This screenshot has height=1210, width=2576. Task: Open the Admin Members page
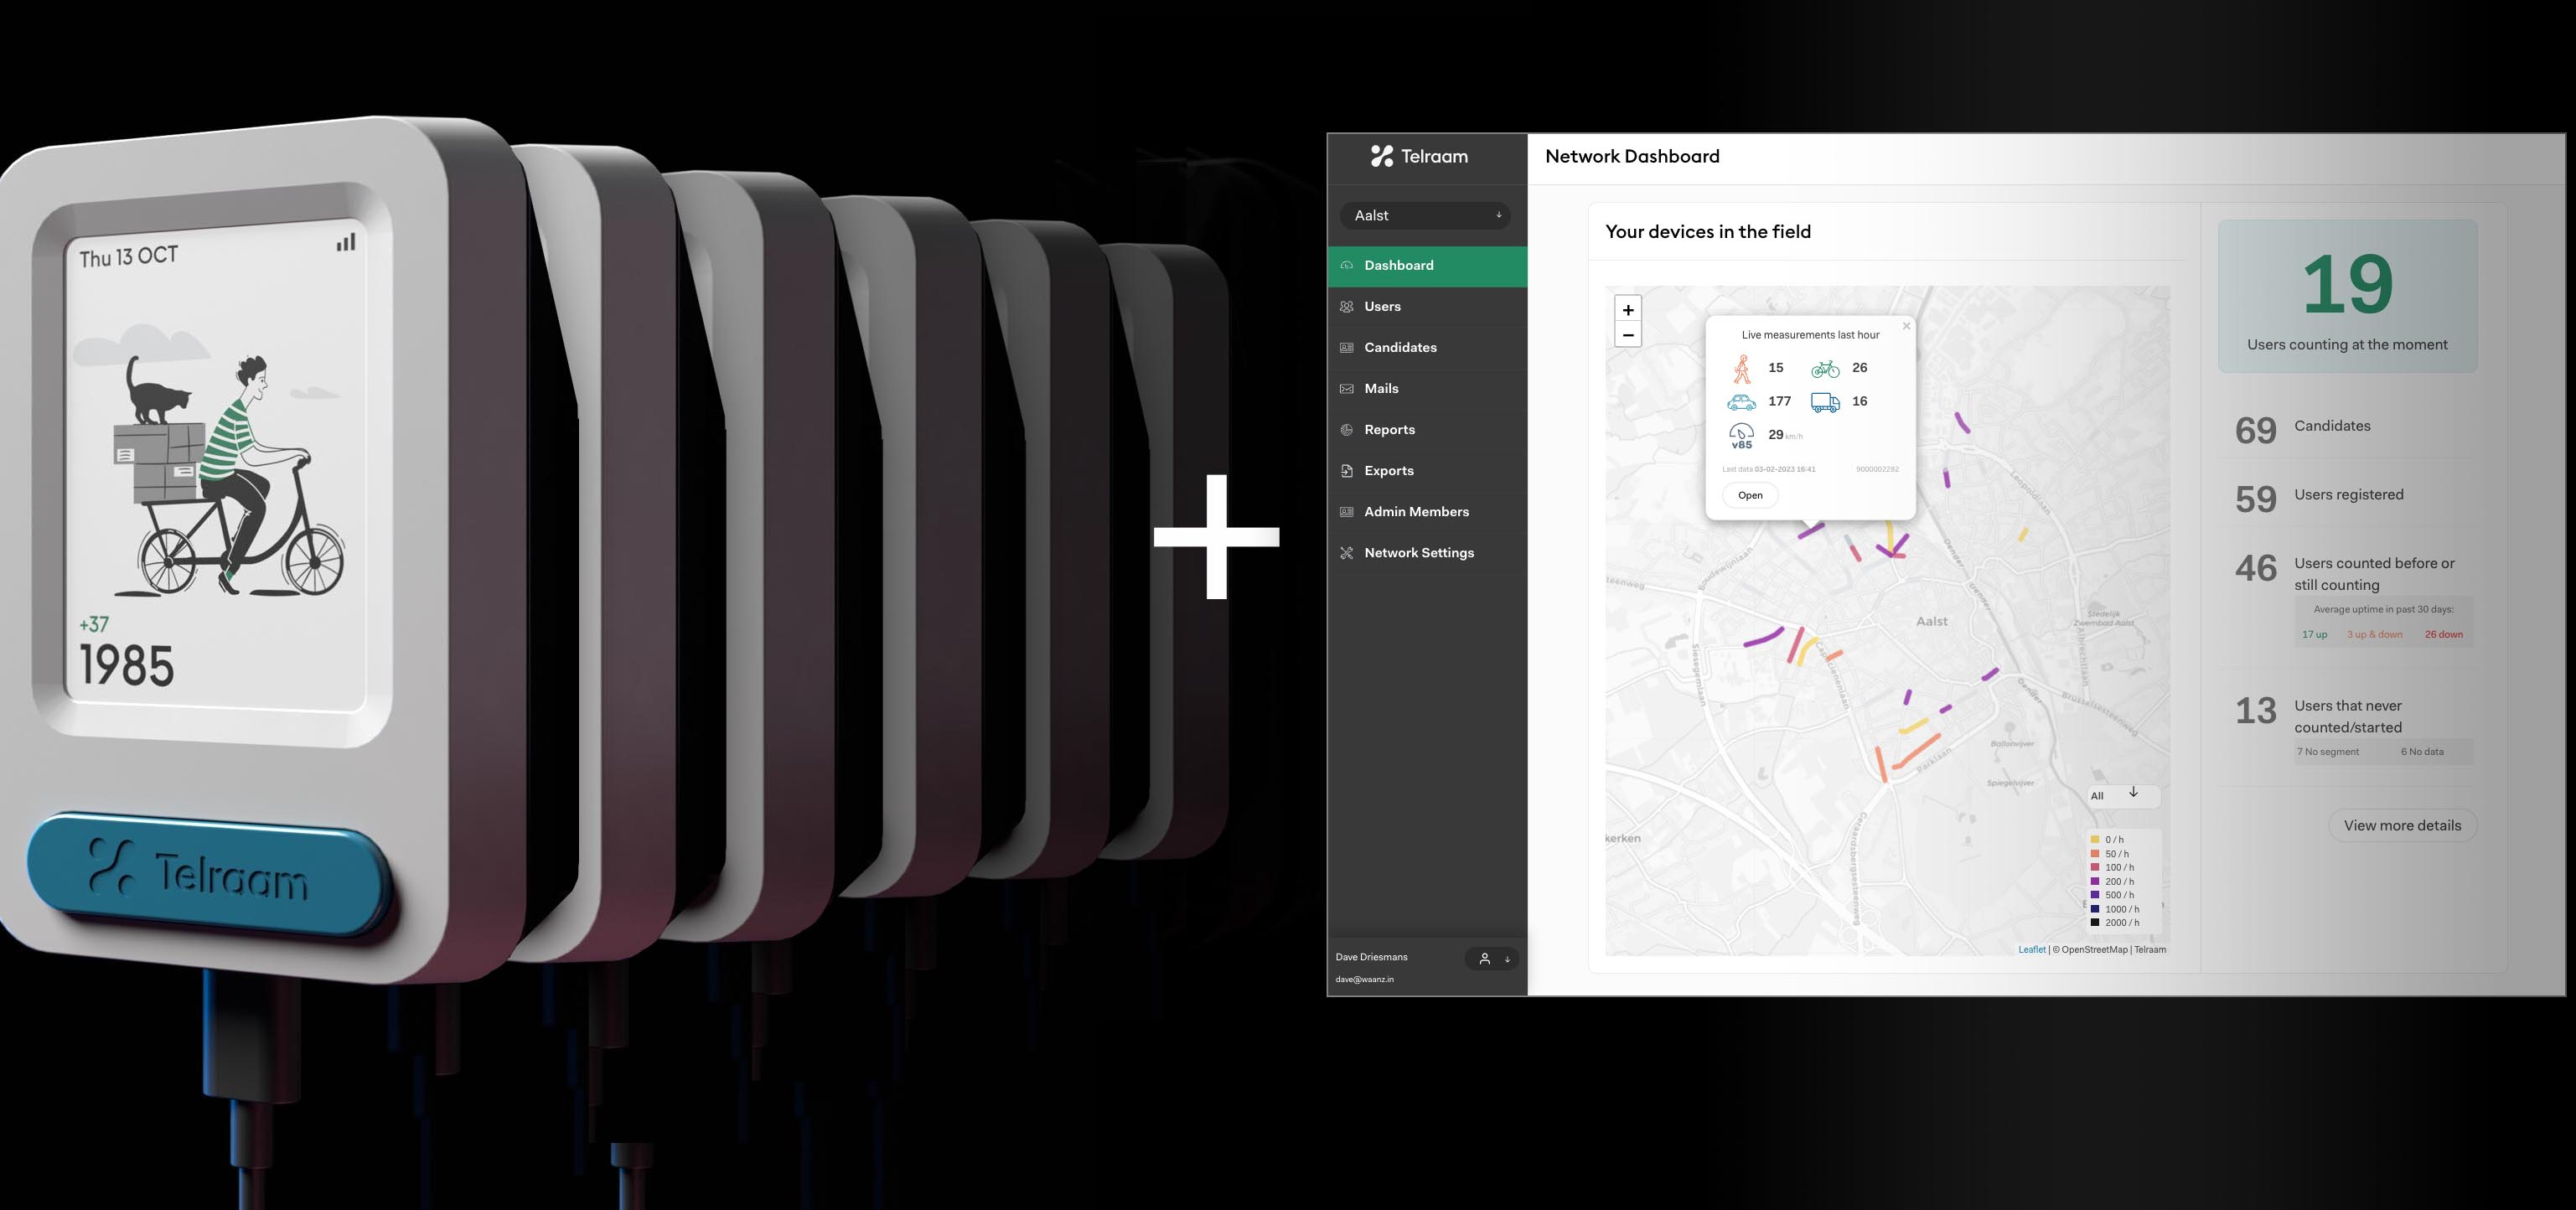tap(1427, 512)
